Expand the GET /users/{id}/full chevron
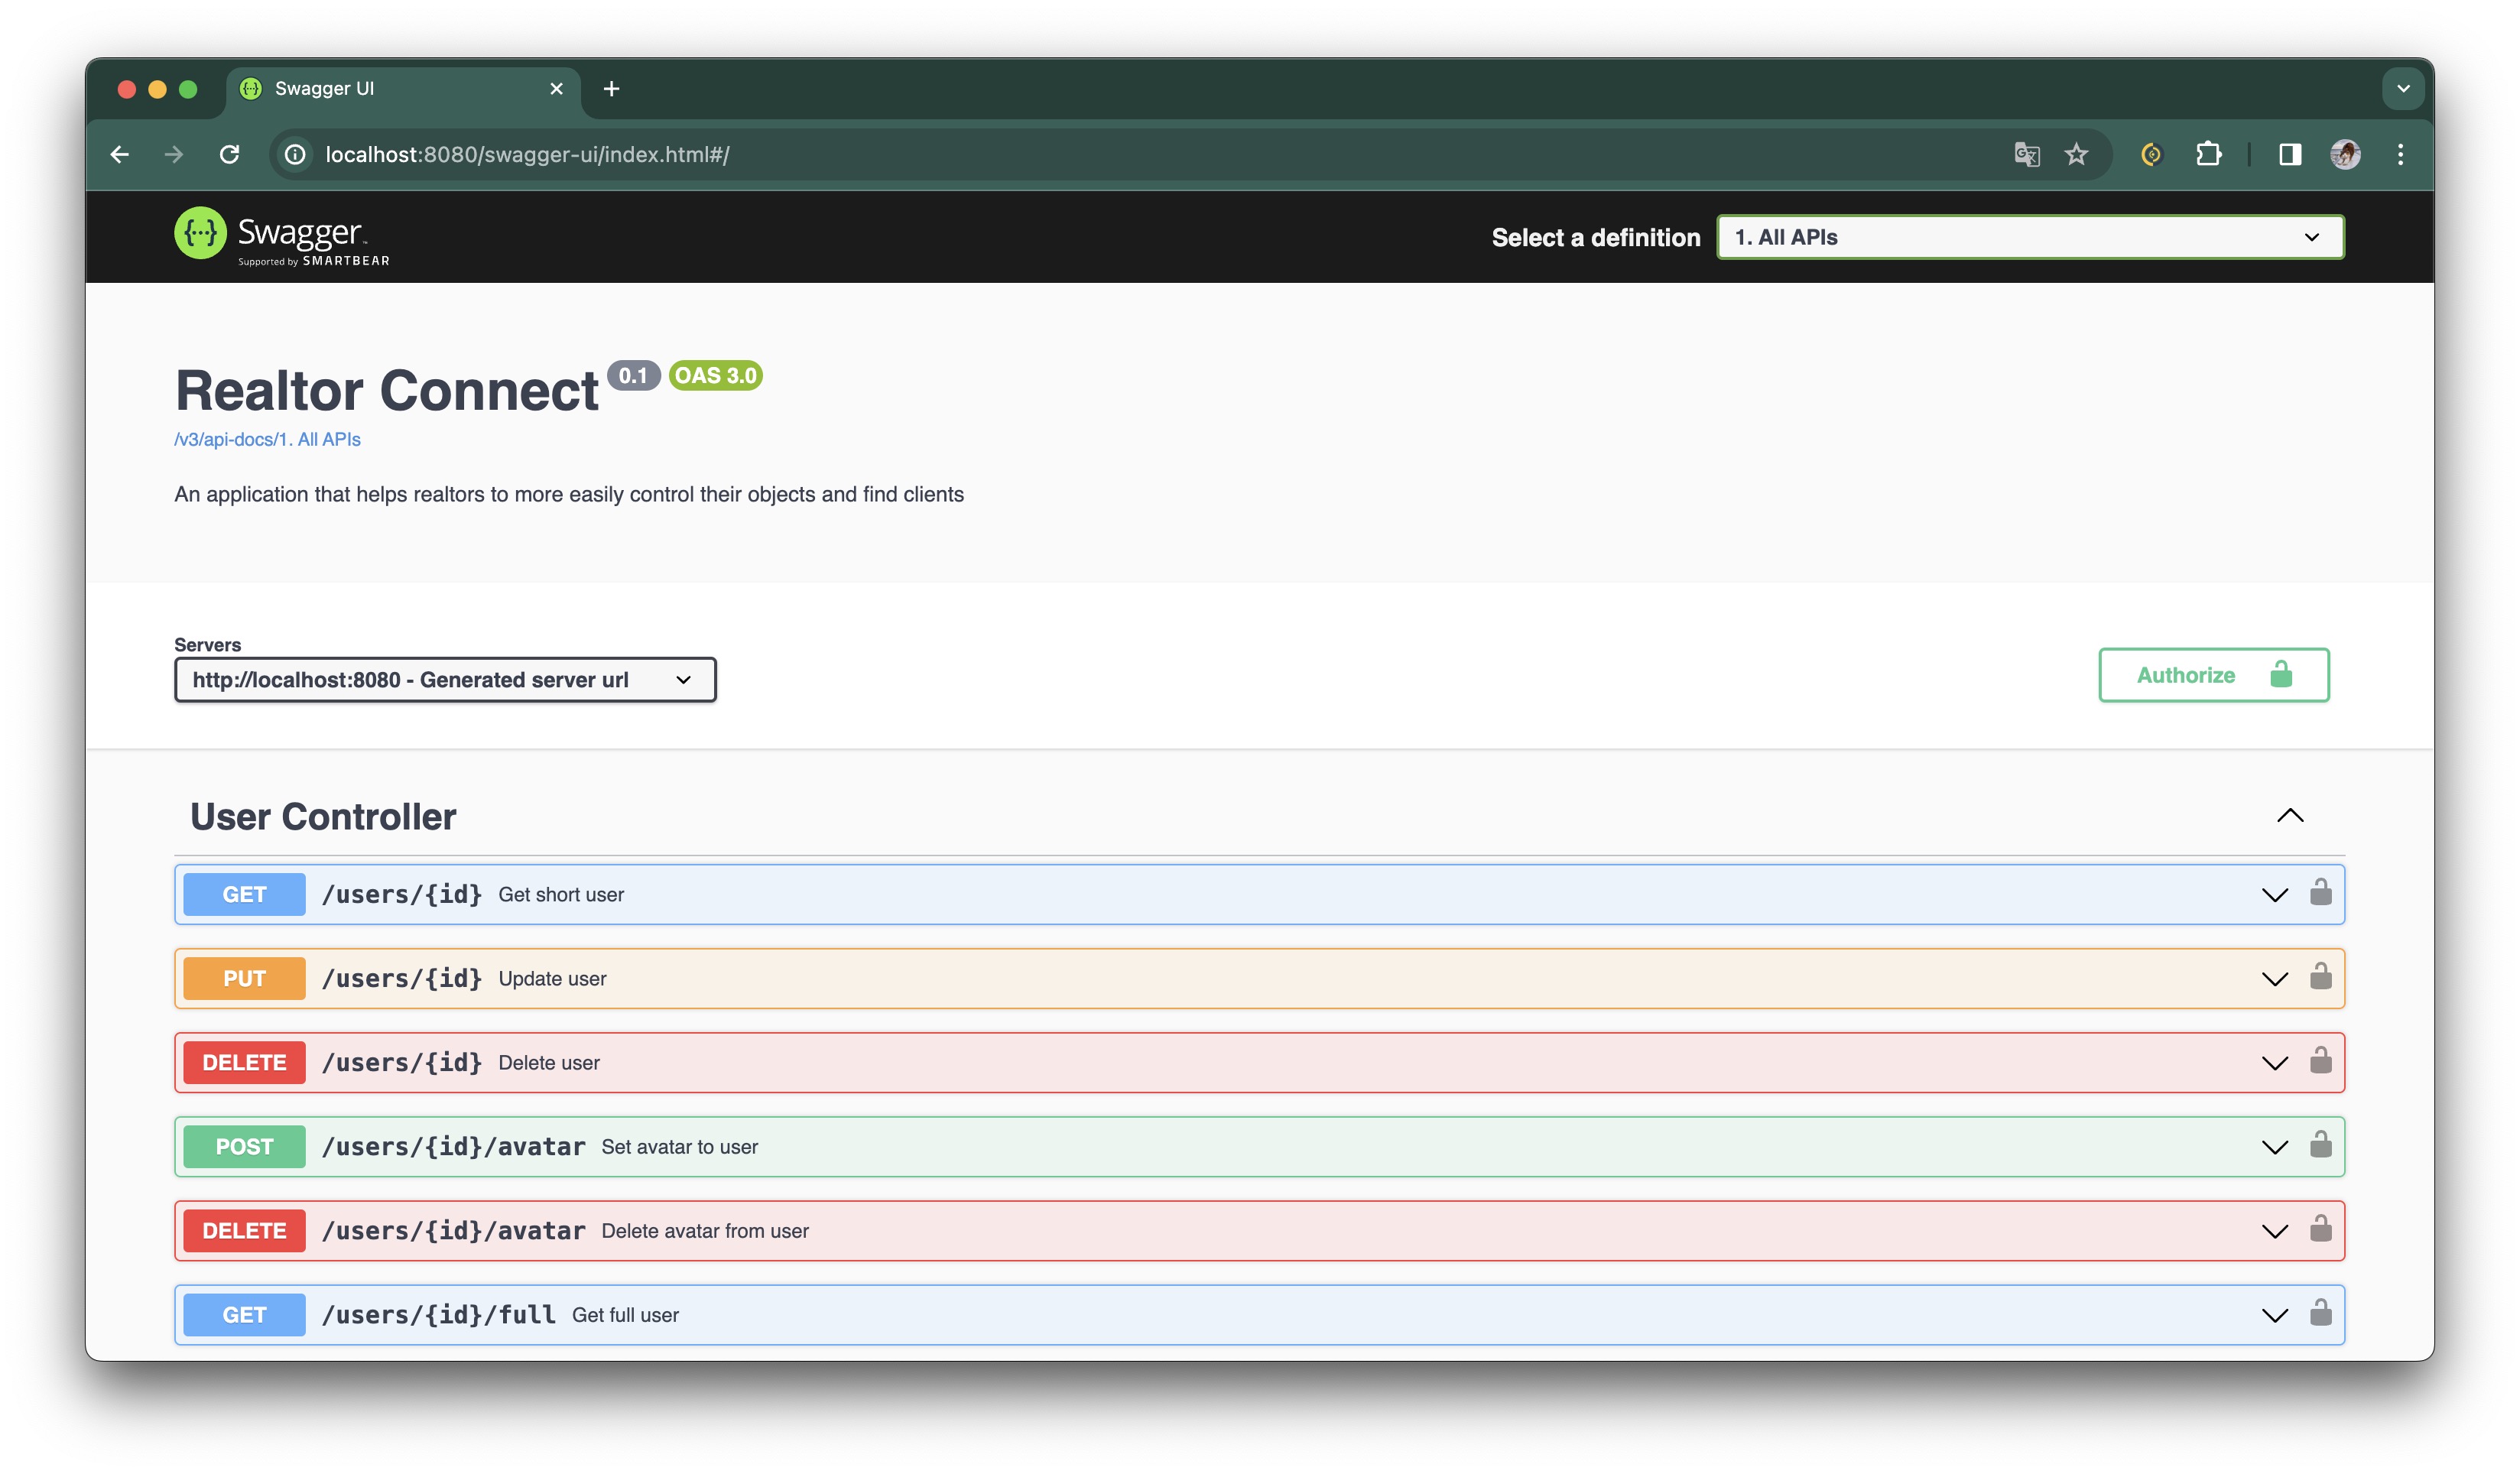Image resolution: width=2520 pixels, height=1474 pixels. [2274, 1315]
